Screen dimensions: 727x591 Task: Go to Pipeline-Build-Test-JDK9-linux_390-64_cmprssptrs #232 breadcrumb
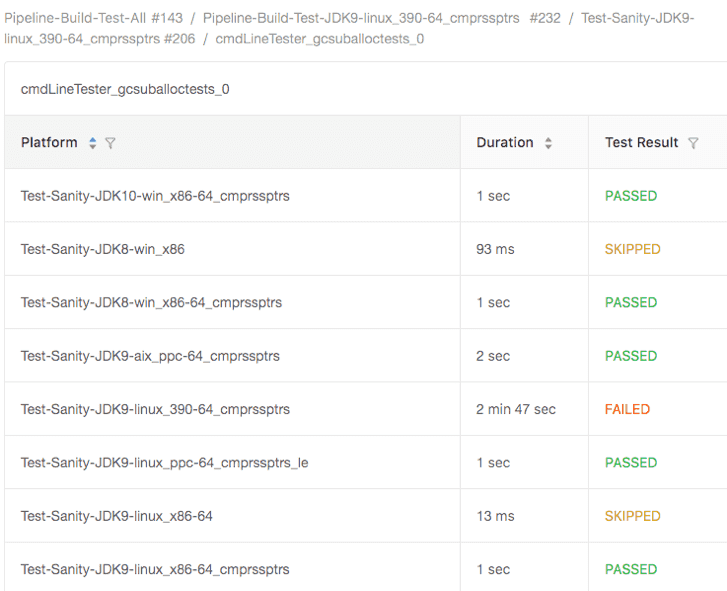(382, 18)
